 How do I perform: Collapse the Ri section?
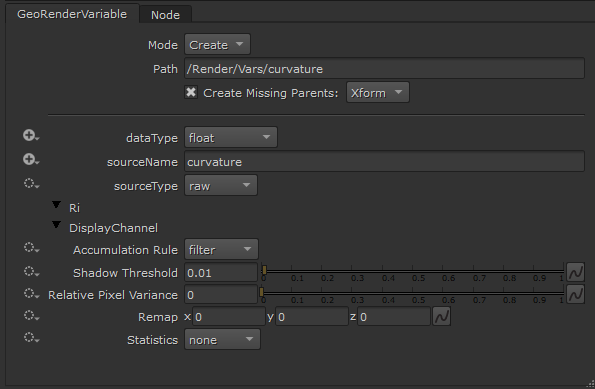[x=56, y=205]
